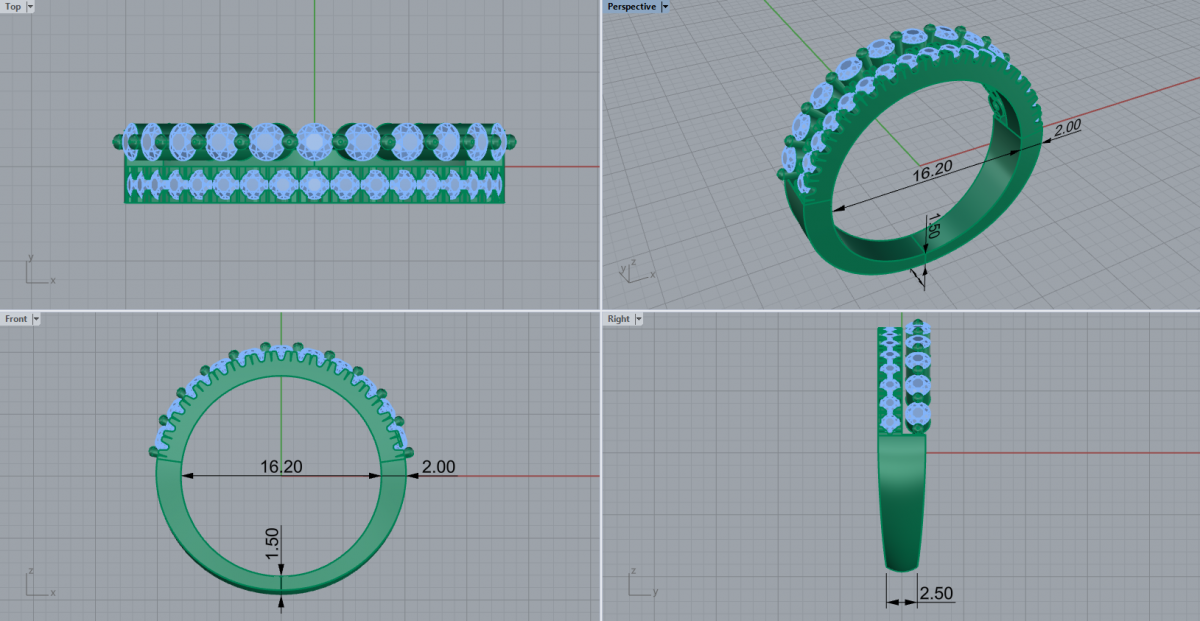
Task: Activate the Right viewport title
Action: (619, 319)
